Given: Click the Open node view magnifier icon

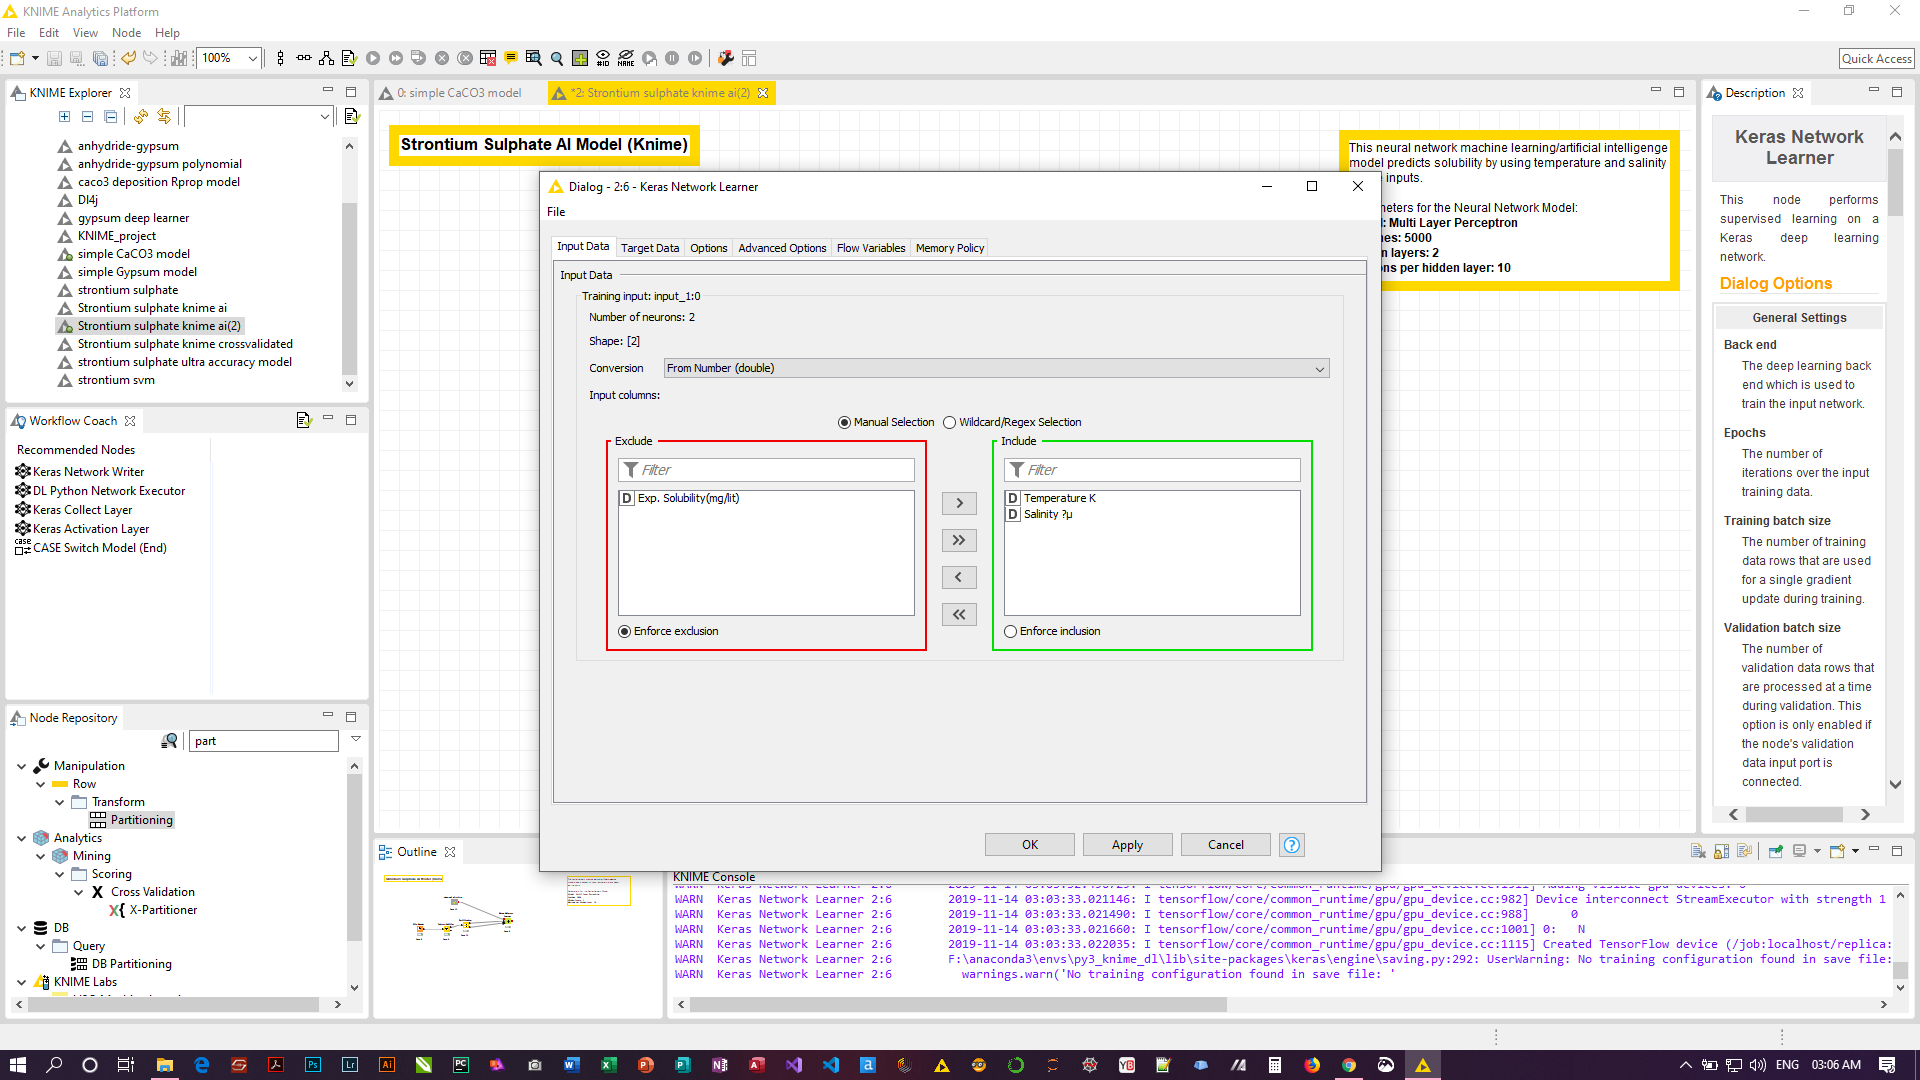Looking at the screenshot, I should point(557,58).
